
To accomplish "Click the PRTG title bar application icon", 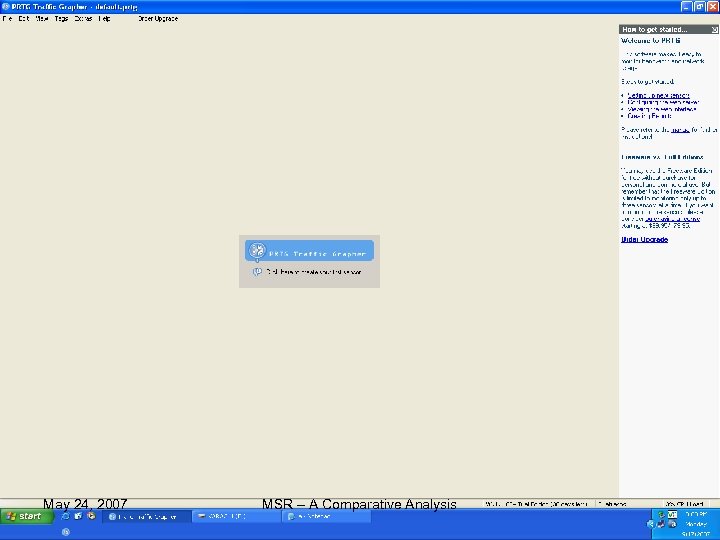I will point(6,6).
